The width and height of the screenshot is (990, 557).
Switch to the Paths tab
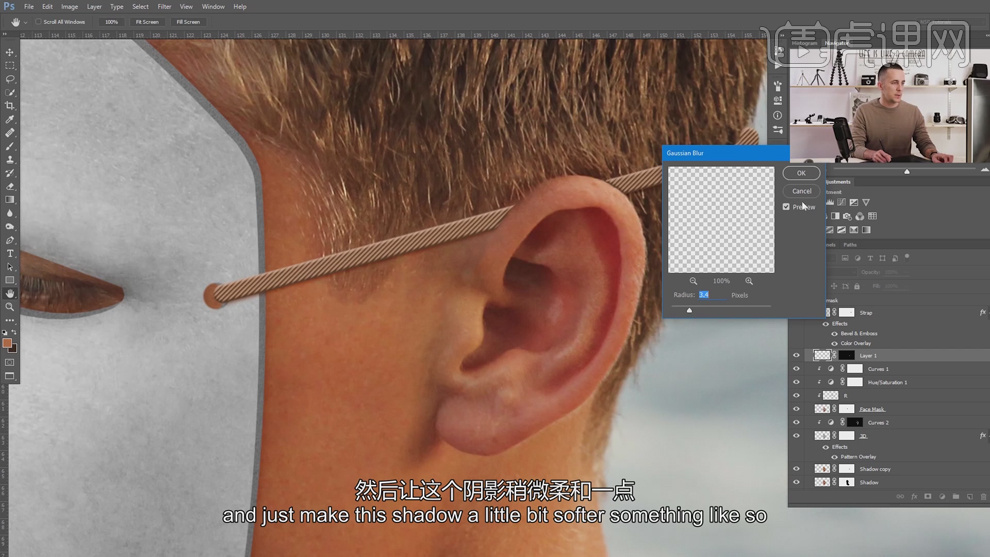[850, 244]
